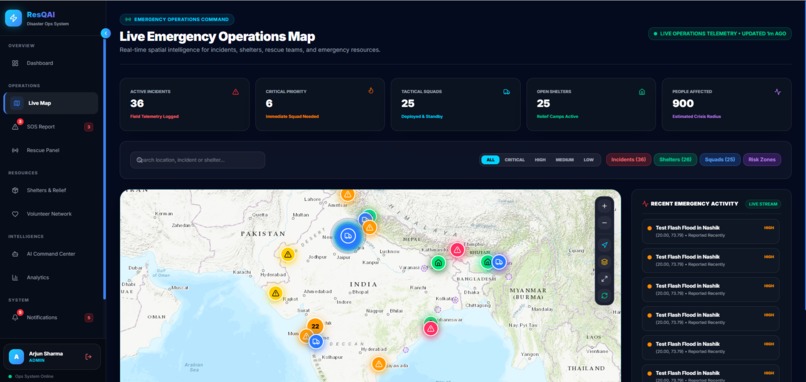Select the LOW severity filter
This screenshot has width=806, height=382.
589,160
